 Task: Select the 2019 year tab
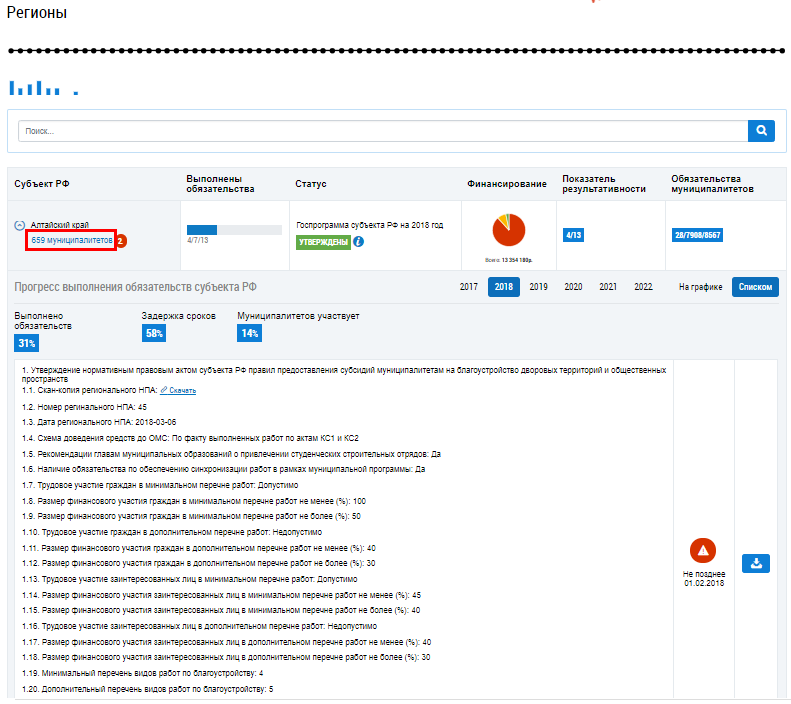click(538, 287)
